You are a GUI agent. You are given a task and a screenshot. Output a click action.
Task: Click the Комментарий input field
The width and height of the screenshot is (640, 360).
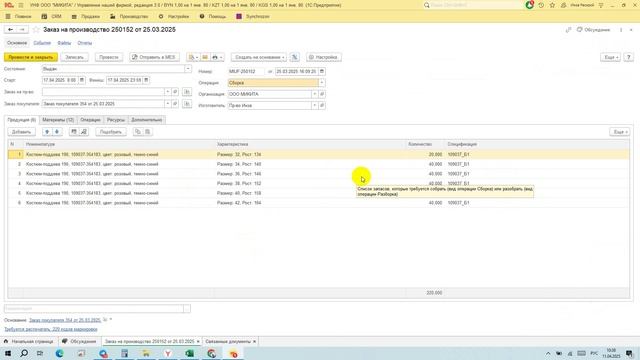(x=94, y=309)
